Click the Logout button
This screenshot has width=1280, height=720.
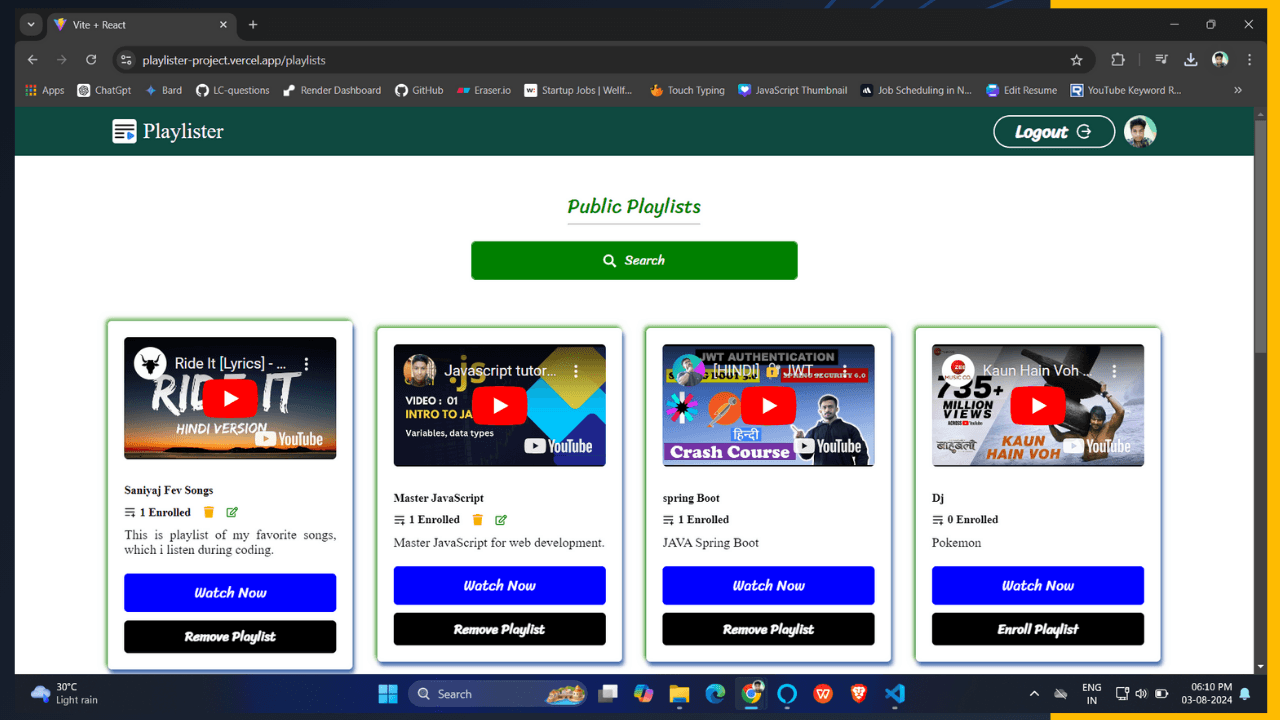(x=1053, y=132)
